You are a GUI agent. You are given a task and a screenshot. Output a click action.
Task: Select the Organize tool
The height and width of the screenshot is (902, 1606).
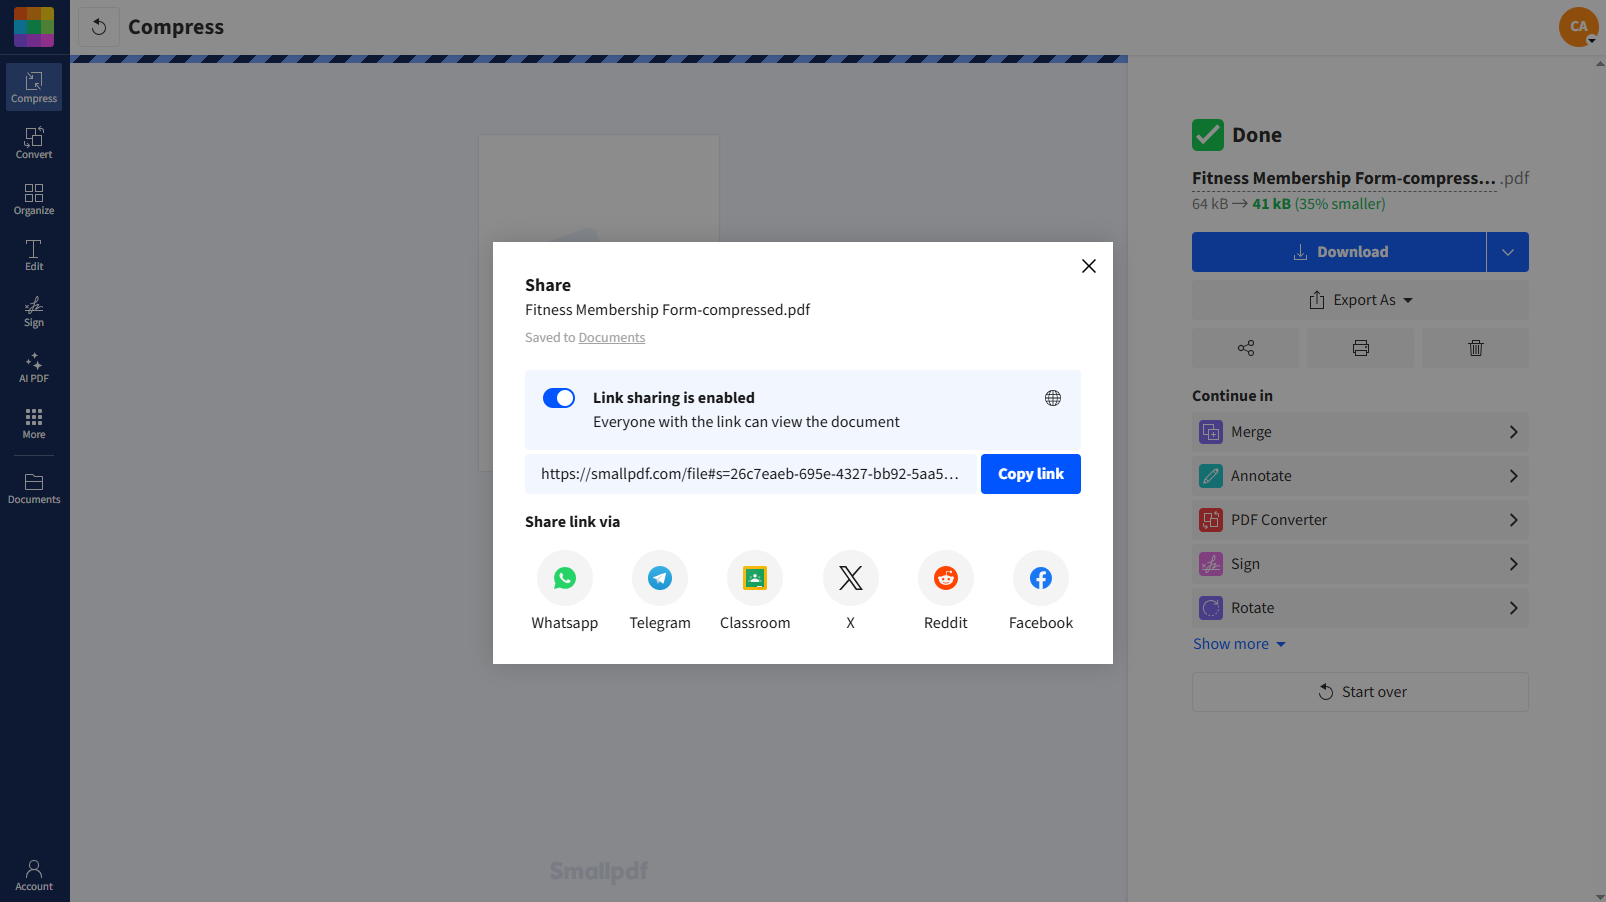pos(33,198)
